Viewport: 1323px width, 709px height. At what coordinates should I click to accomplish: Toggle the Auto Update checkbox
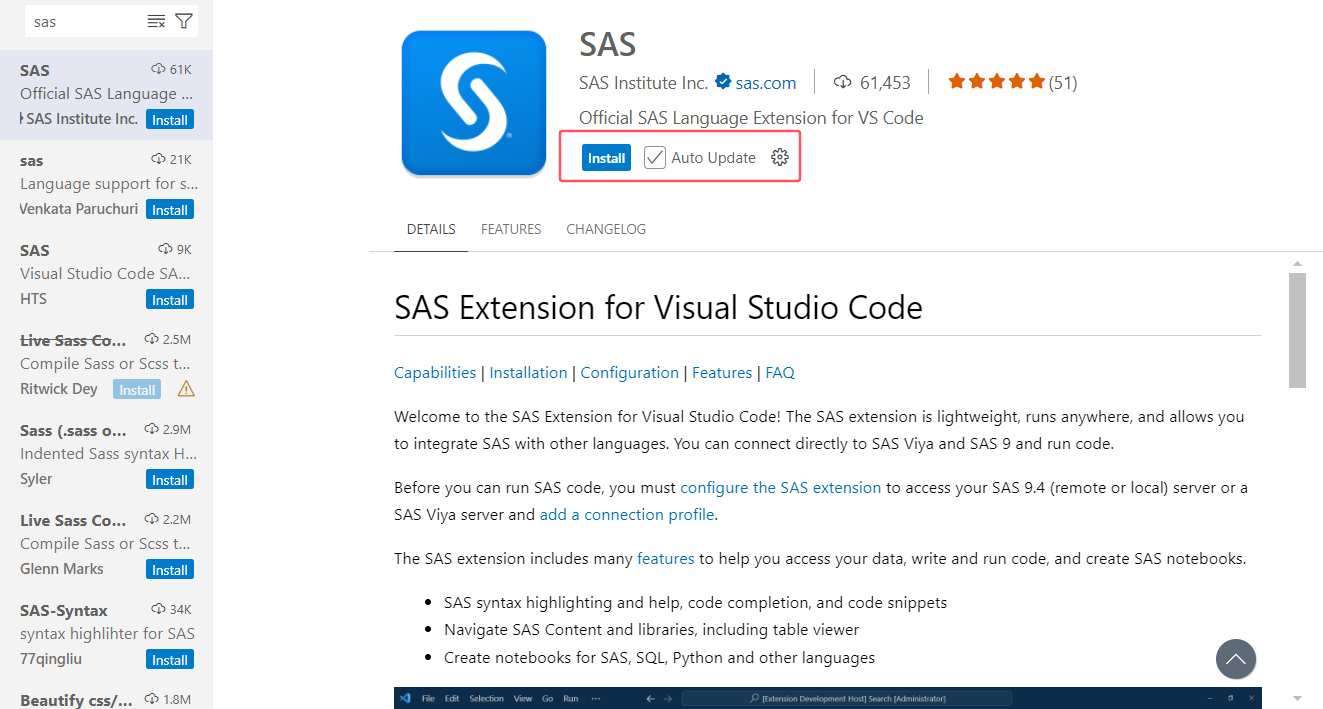[x=655, y=157]
